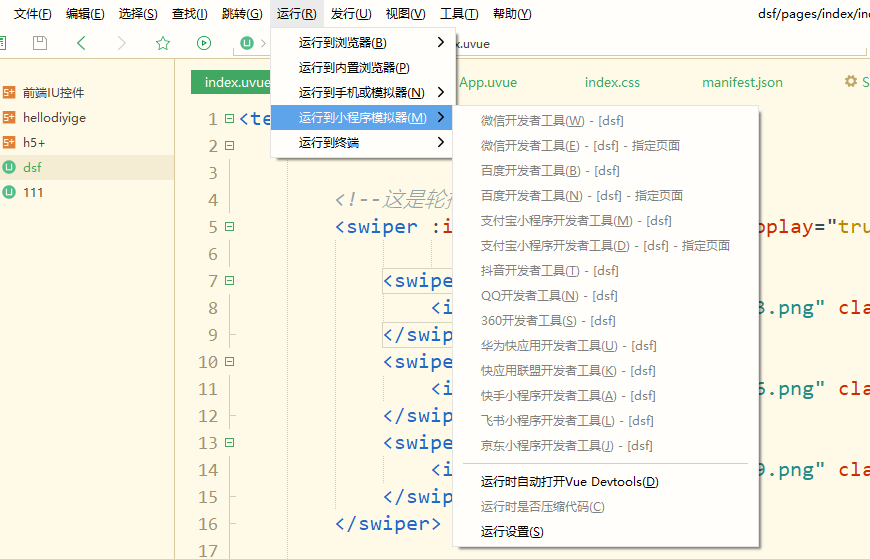Screen dimensions: 870x559
Task: Select the hellodiyige project
Action: [87, 117]
